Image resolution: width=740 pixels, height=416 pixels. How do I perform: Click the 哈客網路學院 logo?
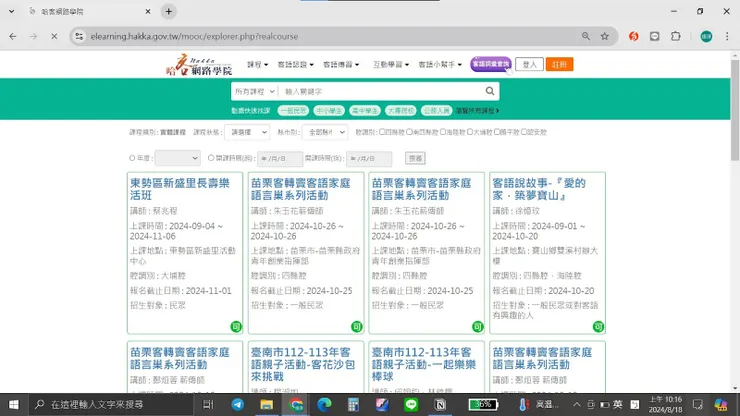[199, 65]
